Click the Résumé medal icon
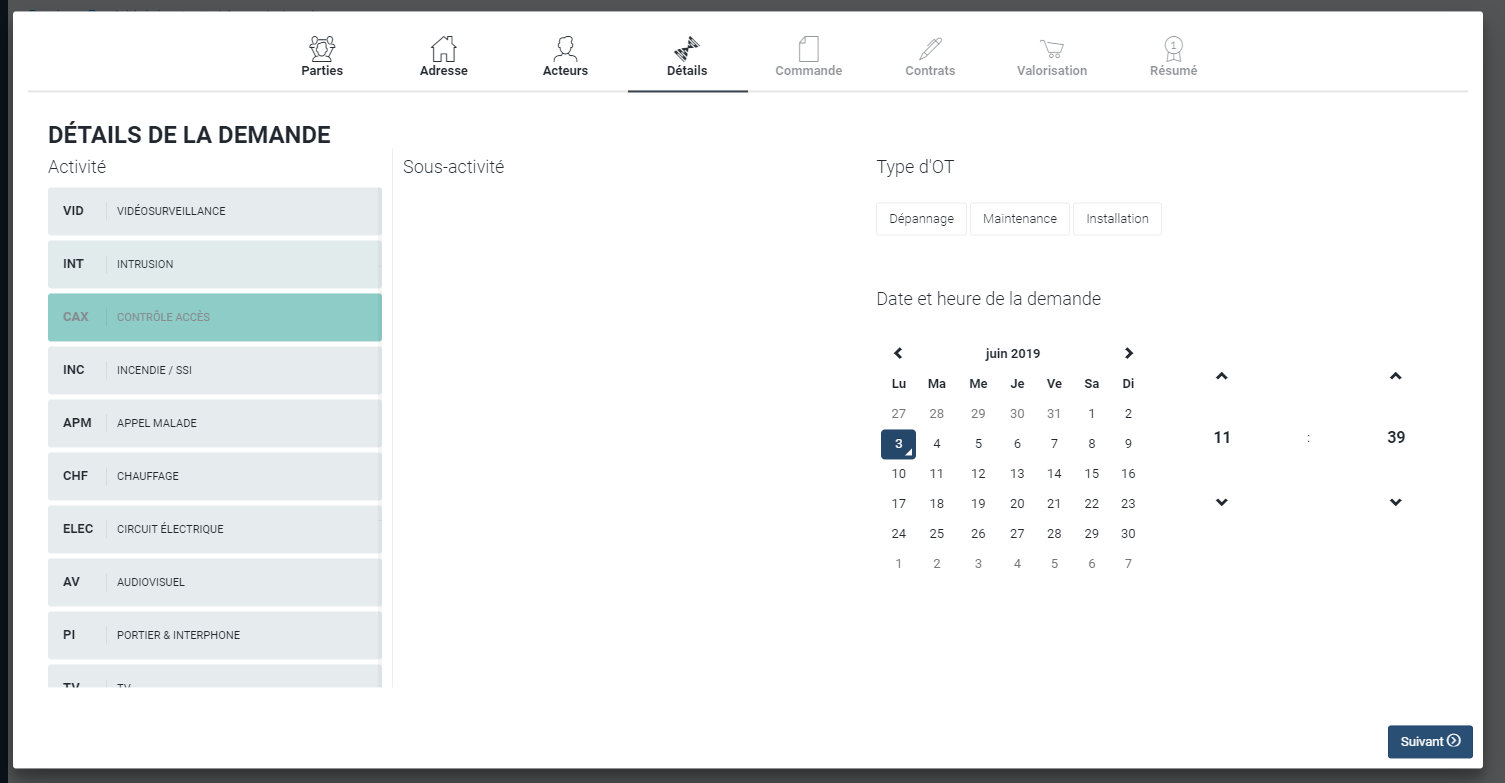The height and width of the screenshot is (783, 1505). tap(1173, 48)
